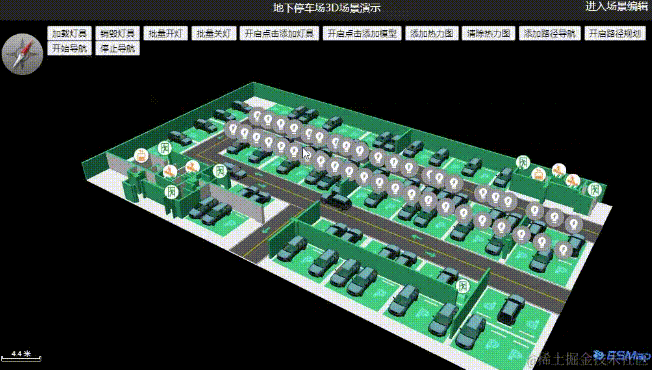Select the door marker left of the right elevator icon
Image resolution: width=652 pixels, height=370 pixels.
523,162
